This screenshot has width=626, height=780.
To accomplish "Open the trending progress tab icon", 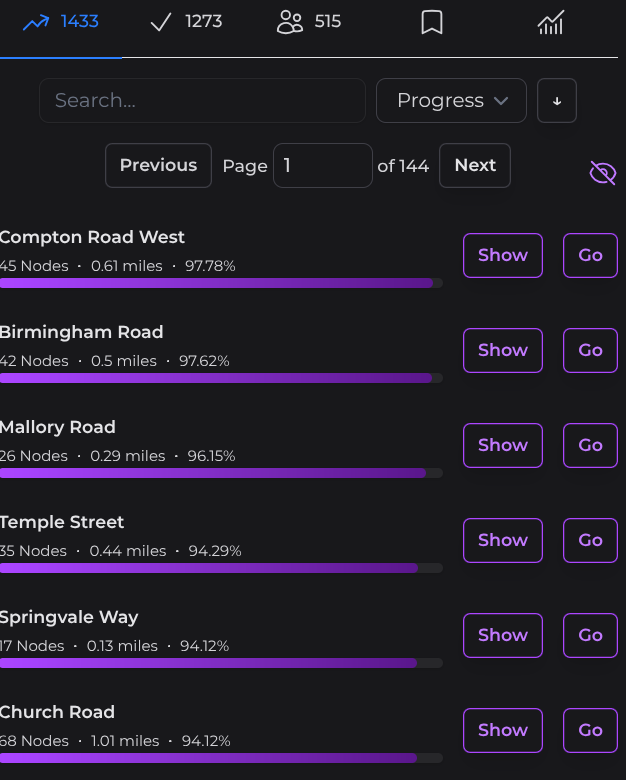I will point(36,22).
